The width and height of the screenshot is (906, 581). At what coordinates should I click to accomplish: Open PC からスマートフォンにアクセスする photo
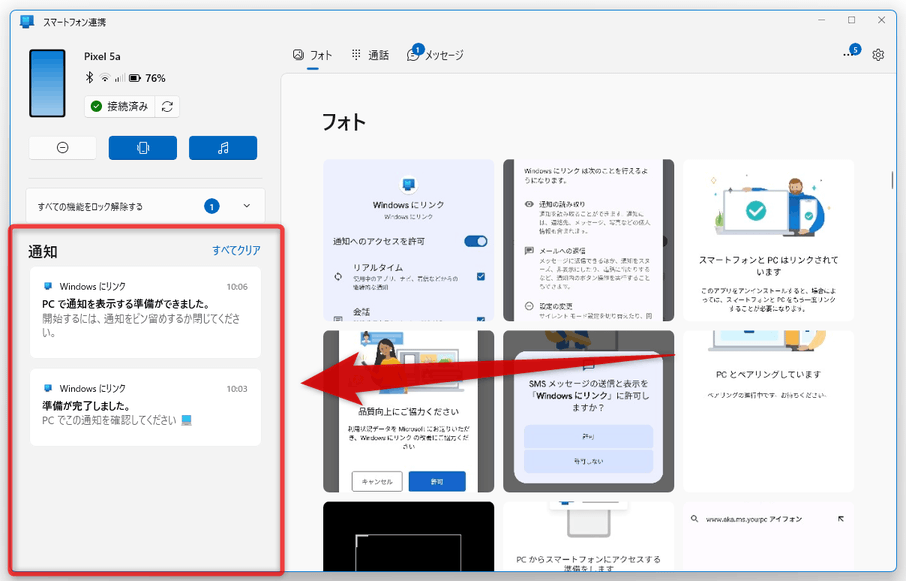tap(588, 536)
